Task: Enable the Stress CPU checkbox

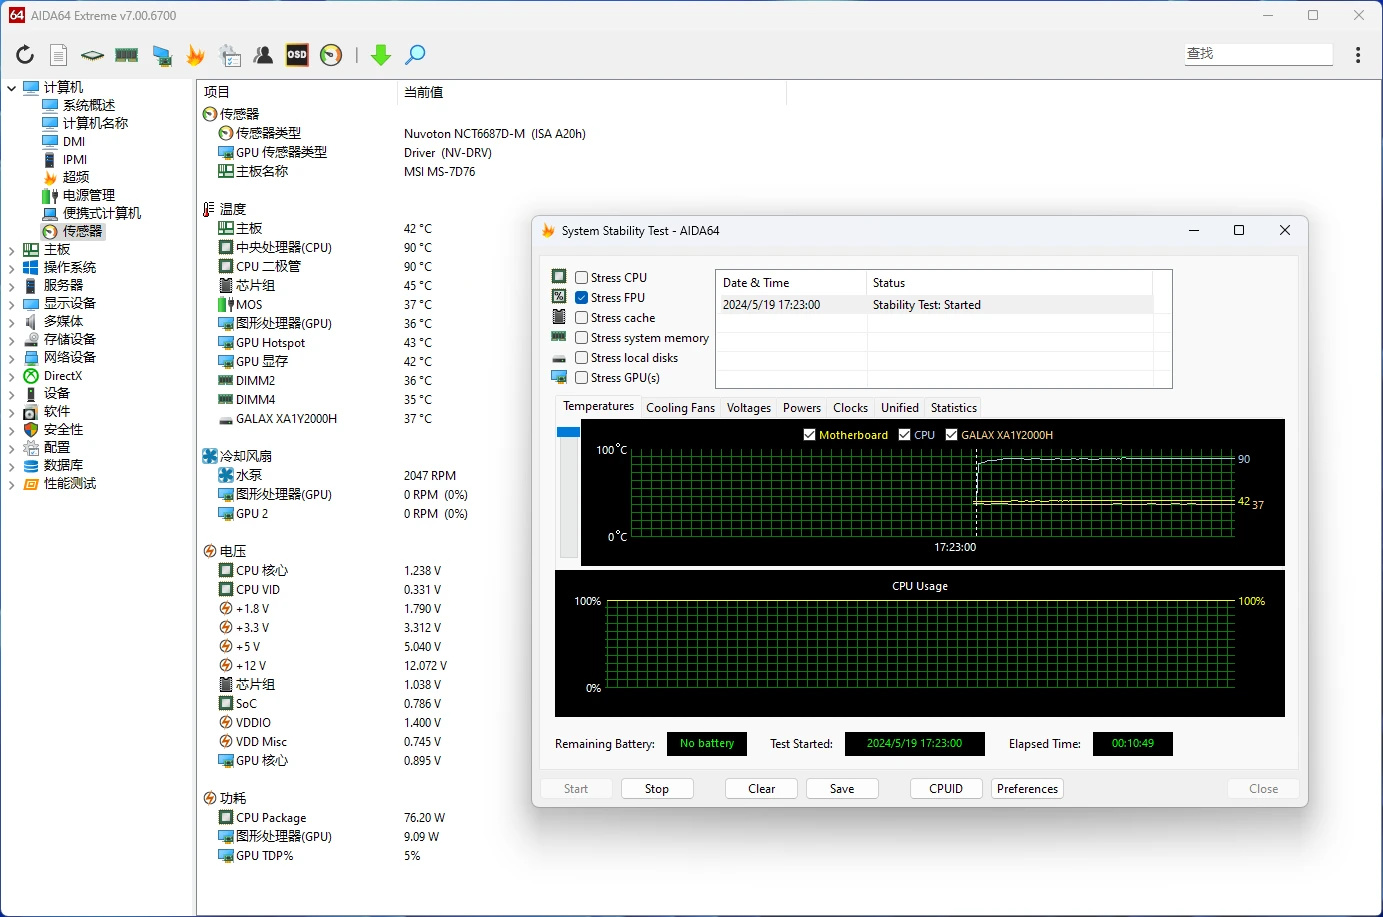Action: (x=582, y=278)
